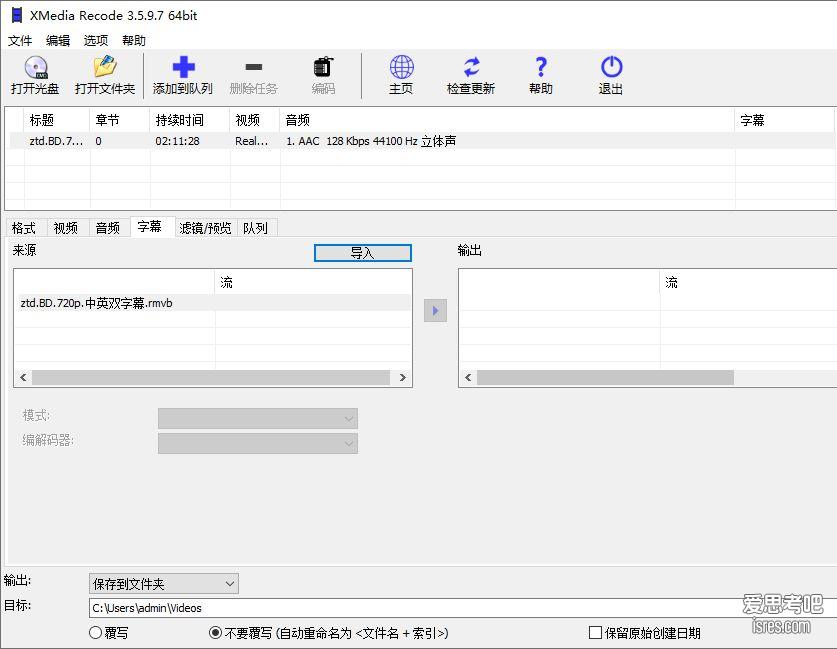Switch to the 视频 tab
The image size is (837, 649).
[x=66, y=228]
